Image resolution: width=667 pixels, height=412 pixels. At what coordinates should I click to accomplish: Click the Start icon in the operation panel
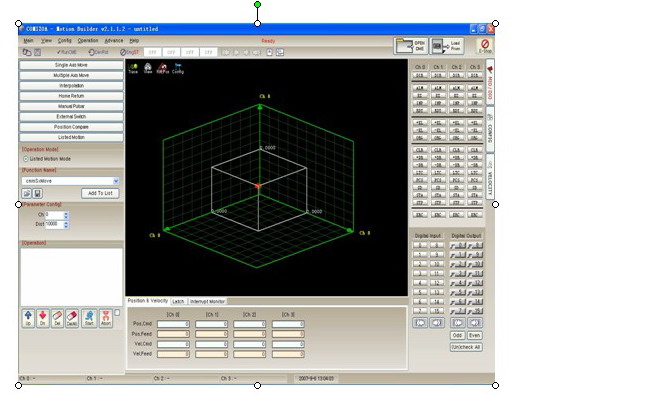click(89, 318)
